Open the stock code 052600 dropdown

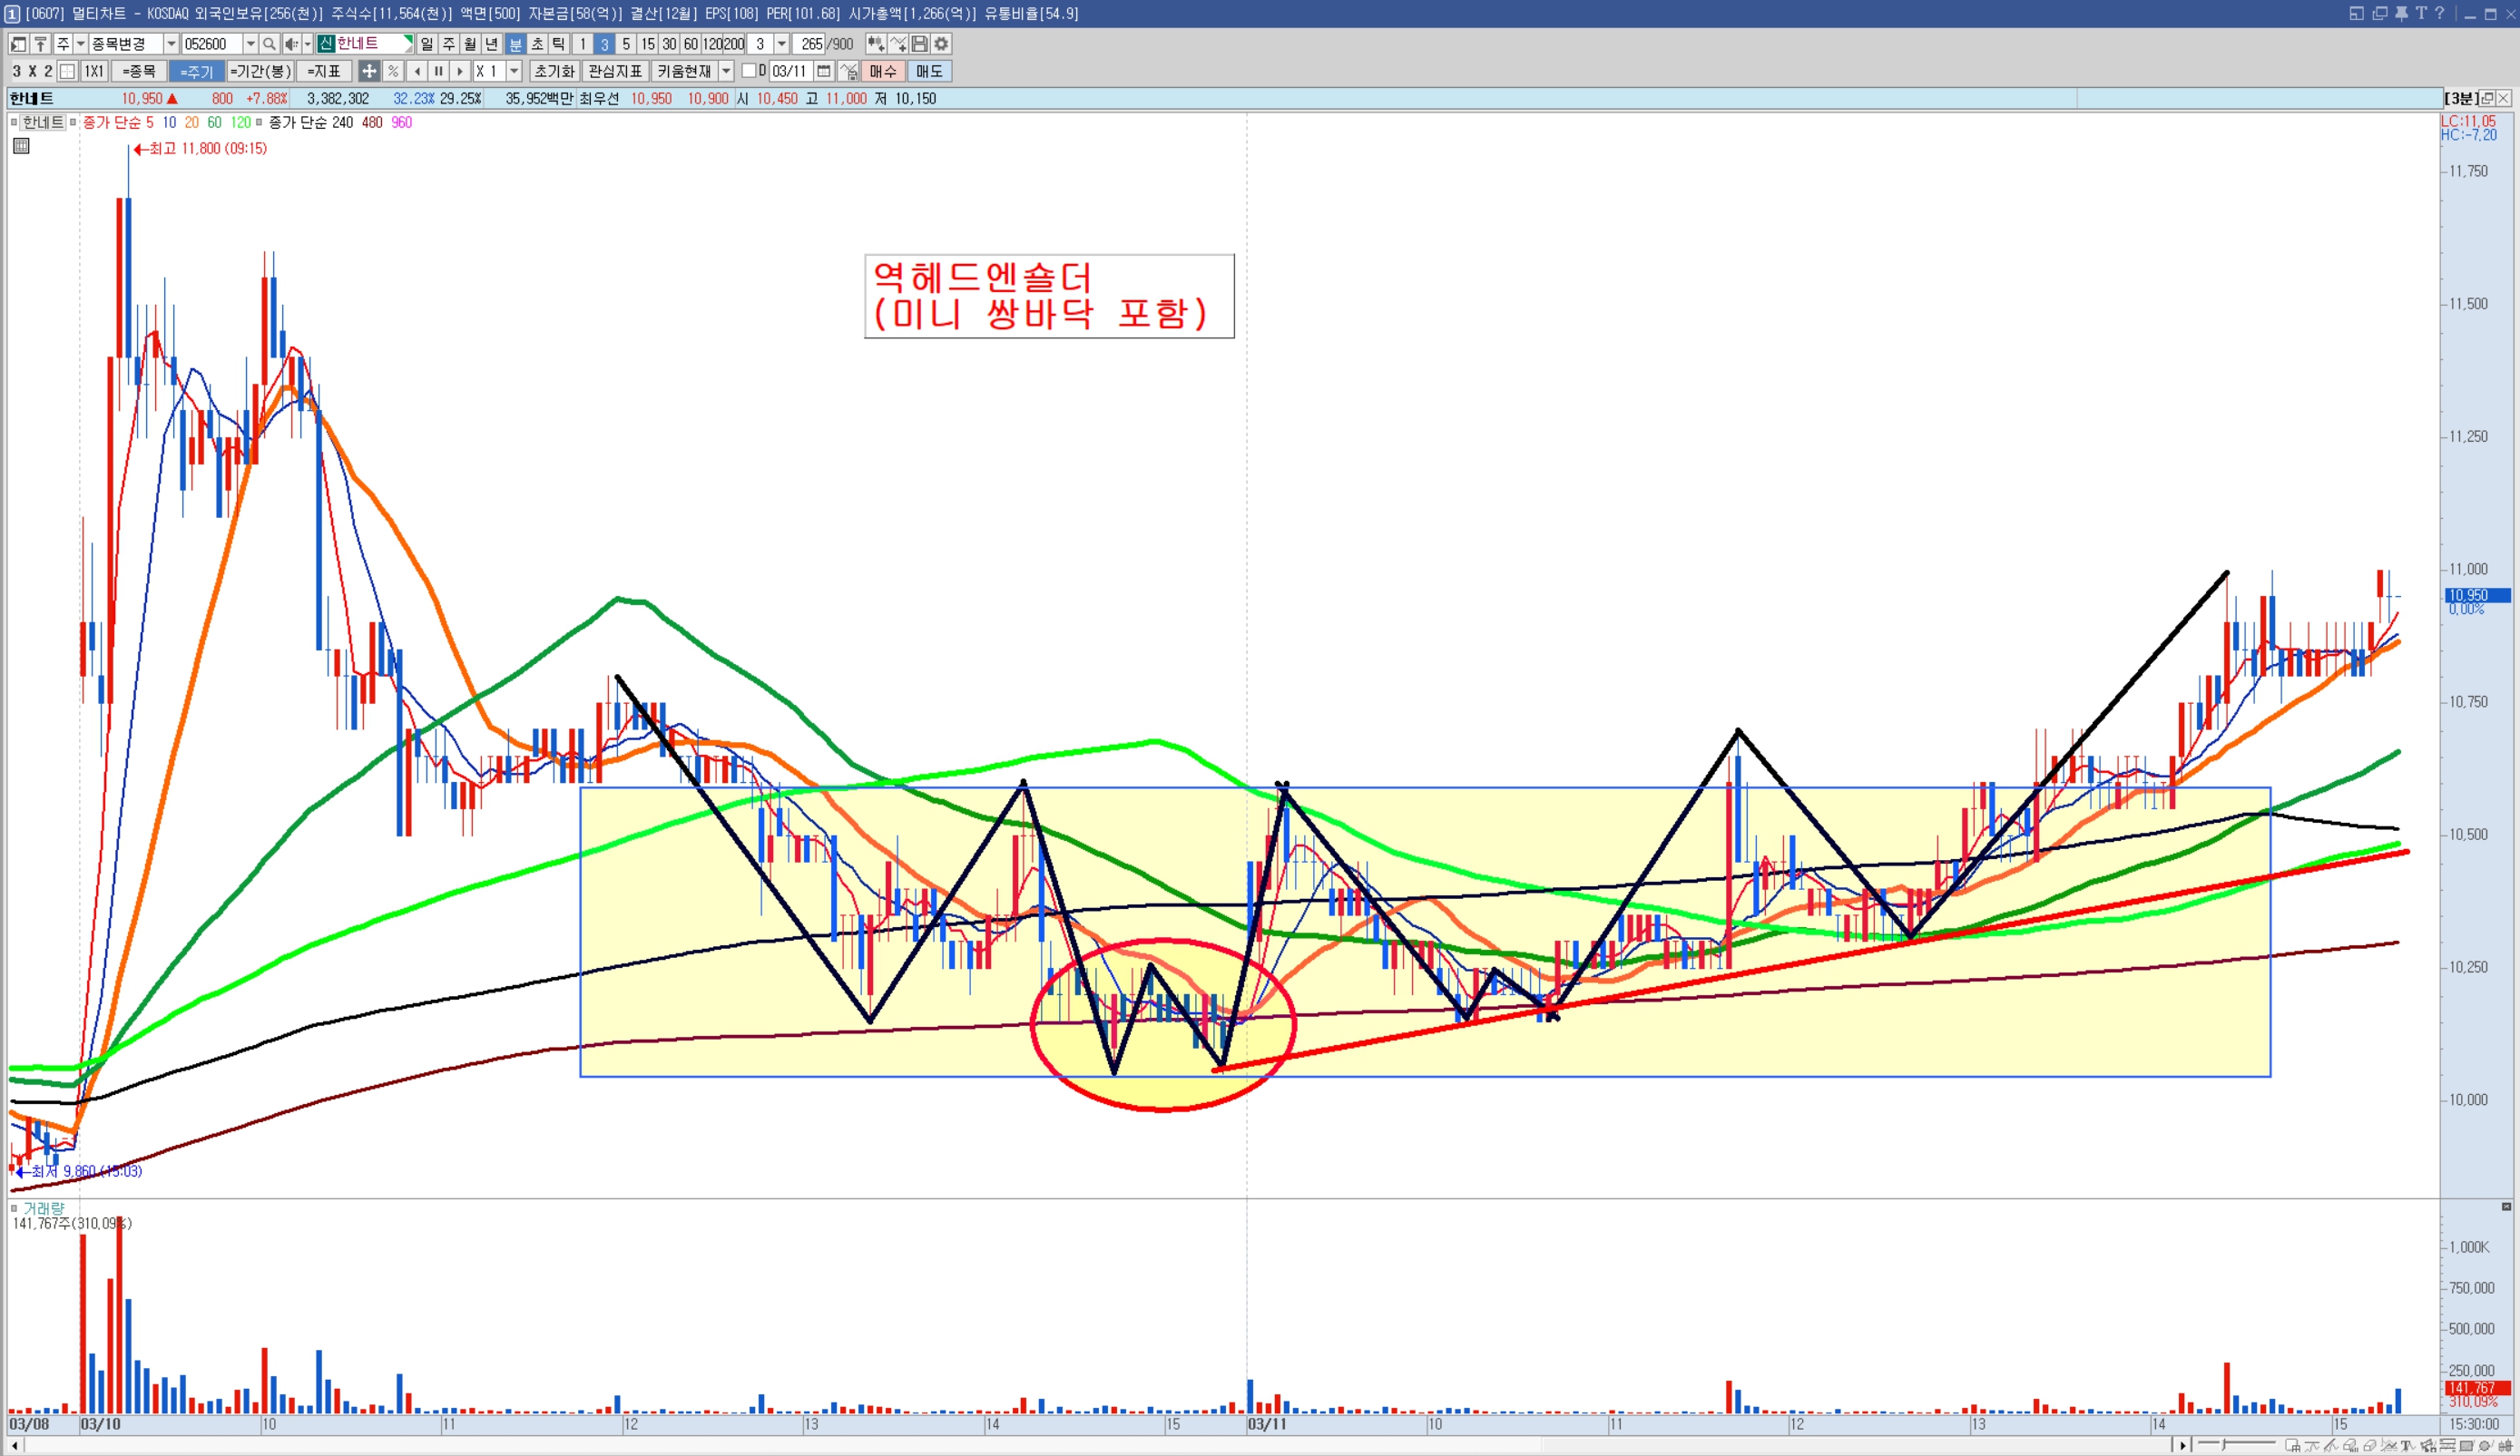pos(250,44)
